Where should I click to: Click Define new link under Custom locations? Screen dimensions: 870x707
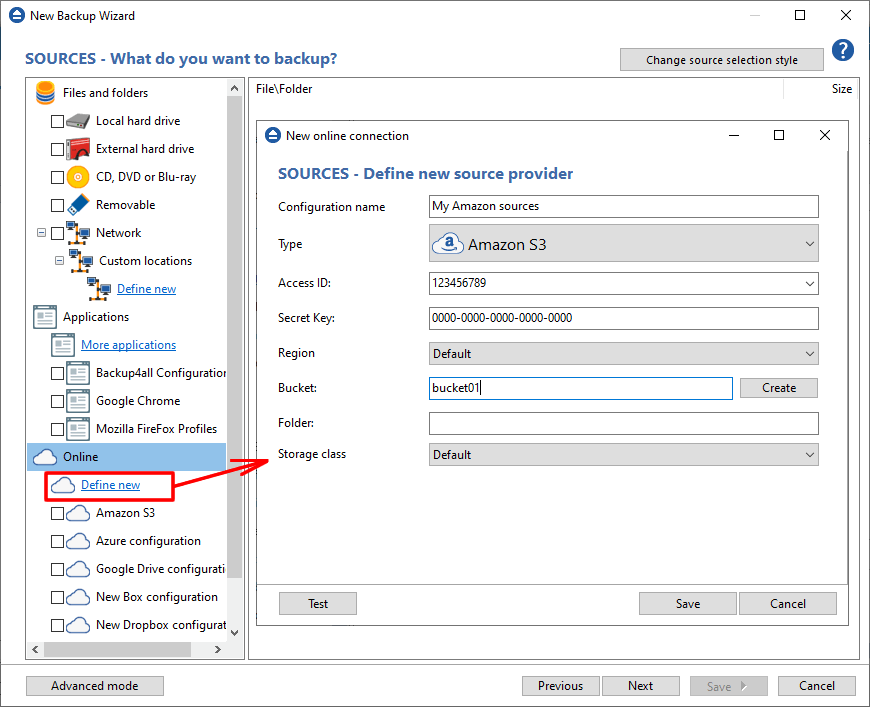(x=146, y=289)
